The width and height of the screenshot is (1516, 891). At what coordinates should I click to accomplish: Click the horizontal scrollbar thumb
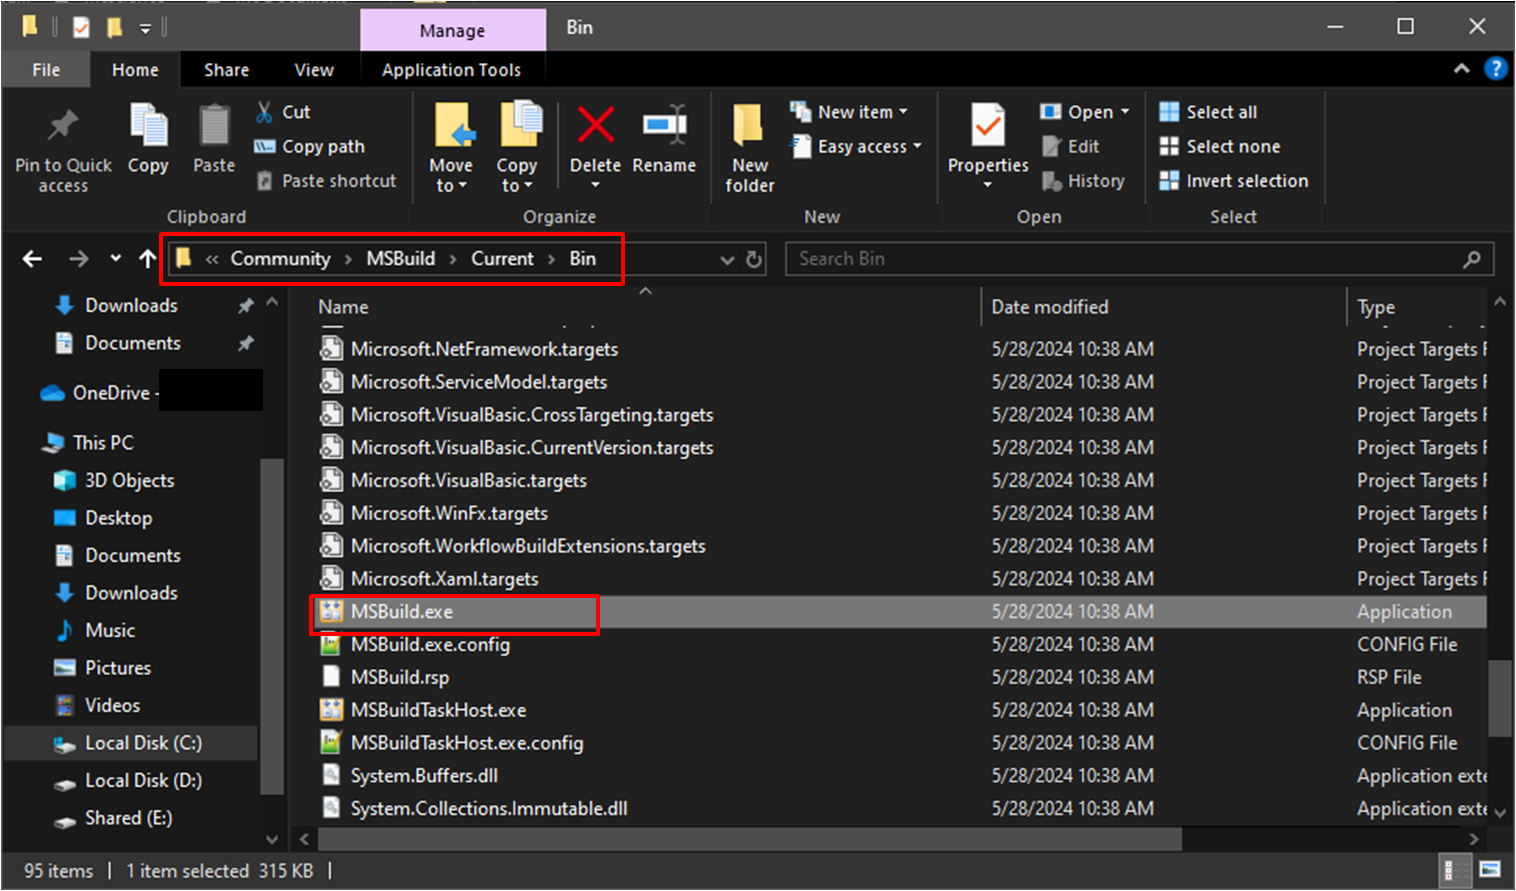(x=750, y=839)
